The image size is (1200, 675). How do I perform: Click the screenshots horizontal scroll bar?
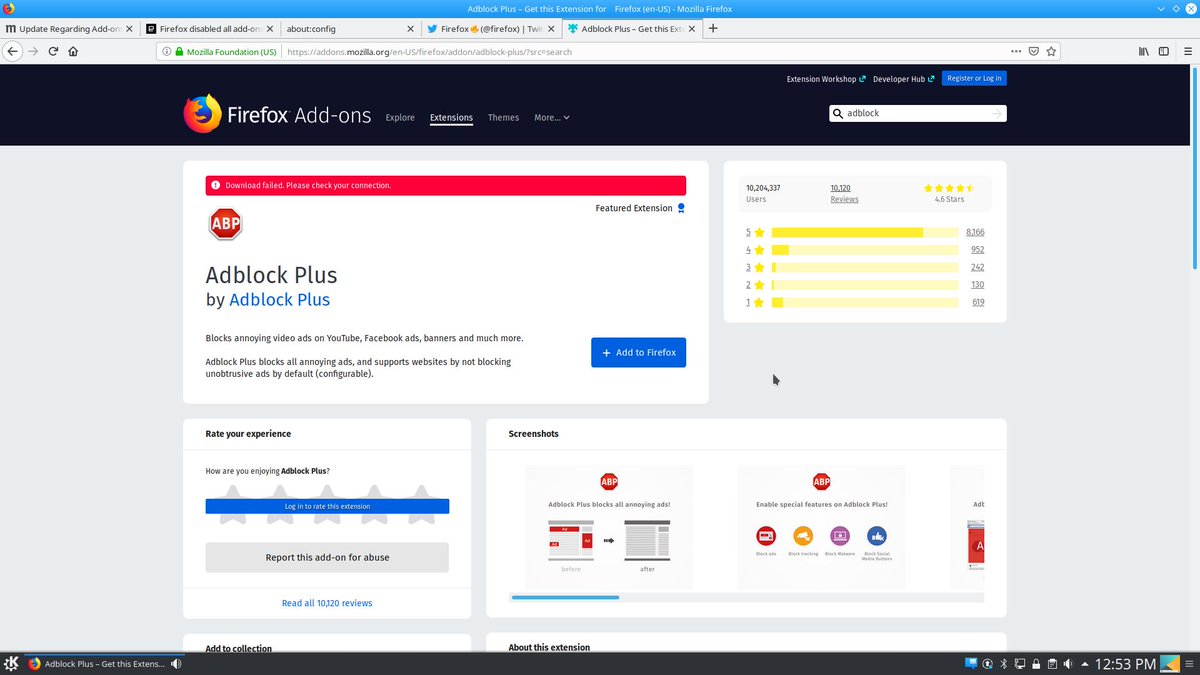565,597
